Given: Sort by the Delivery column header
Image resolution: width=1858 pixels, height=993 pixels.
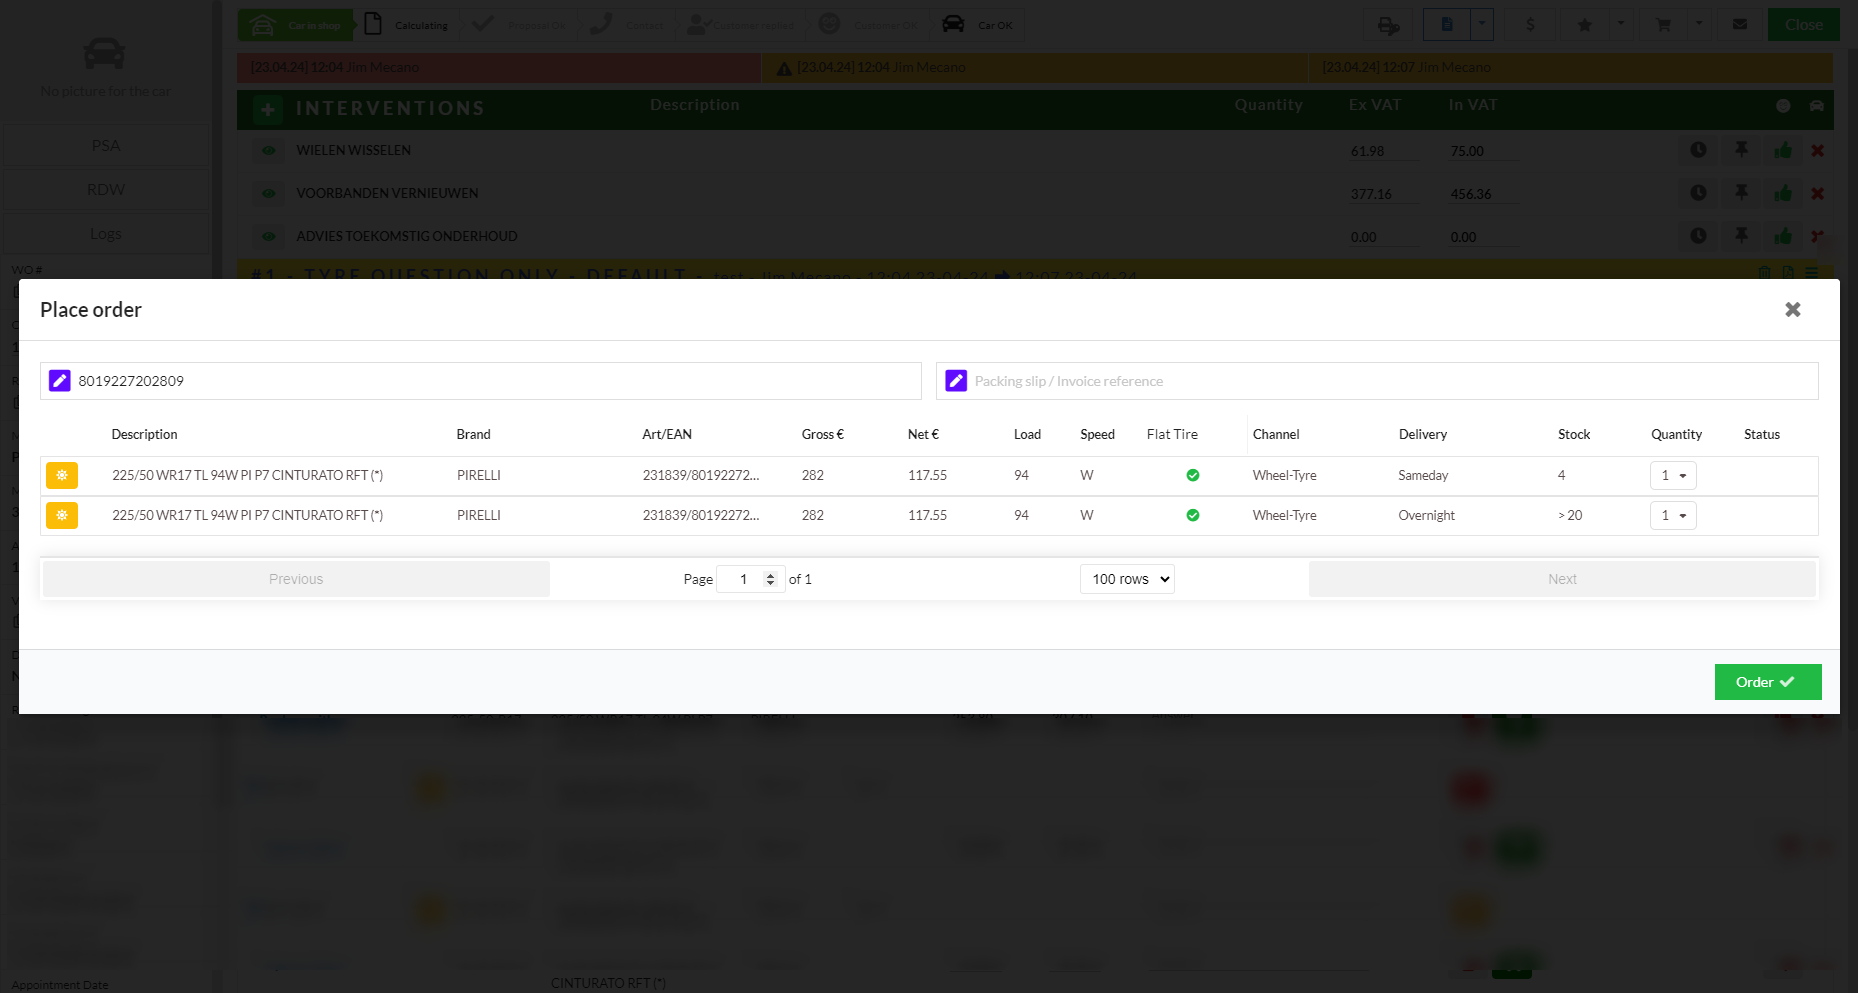Looking at the screenshot, I should coord(1423,434).
